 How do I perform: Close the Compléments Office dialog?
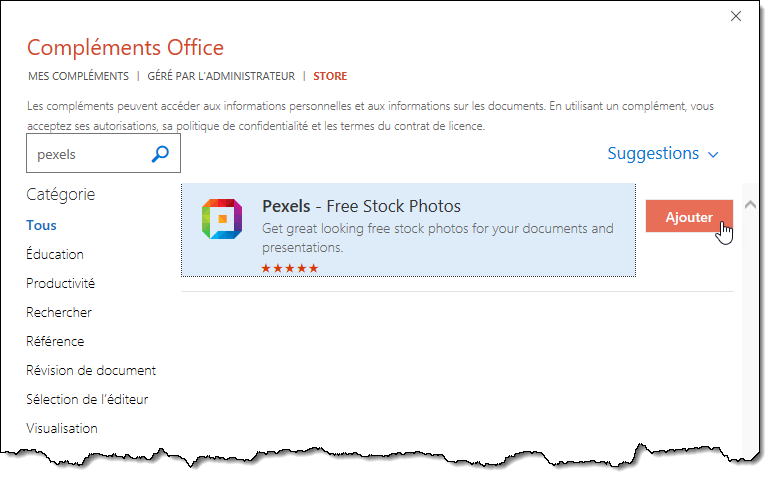pyautogui.click(x=736, y=16)
